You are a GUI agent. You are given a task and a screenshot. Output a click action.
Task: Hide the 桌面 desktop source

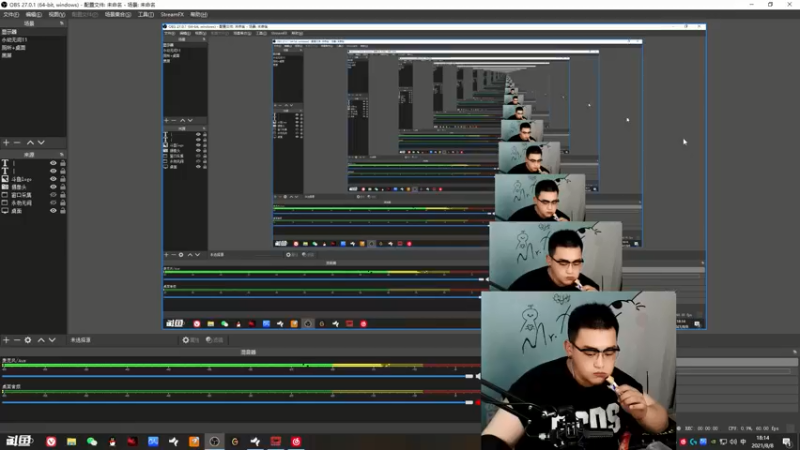tap(53, 211)
